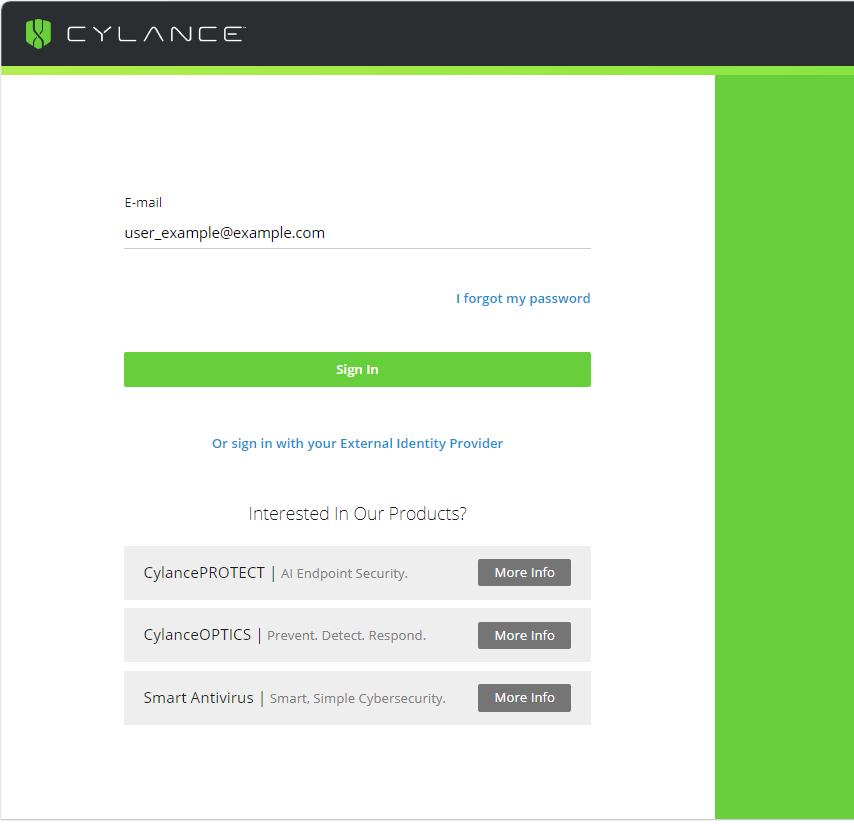Select the 'CylanceOPTICS' product name

(197, 635)
